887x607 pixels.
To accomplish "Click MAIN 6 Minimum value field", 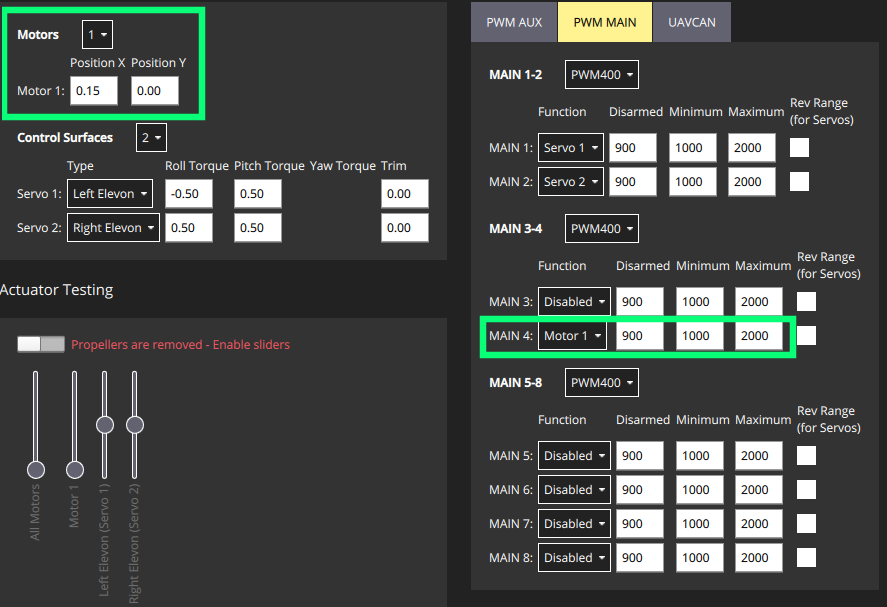I will point(700,489).
